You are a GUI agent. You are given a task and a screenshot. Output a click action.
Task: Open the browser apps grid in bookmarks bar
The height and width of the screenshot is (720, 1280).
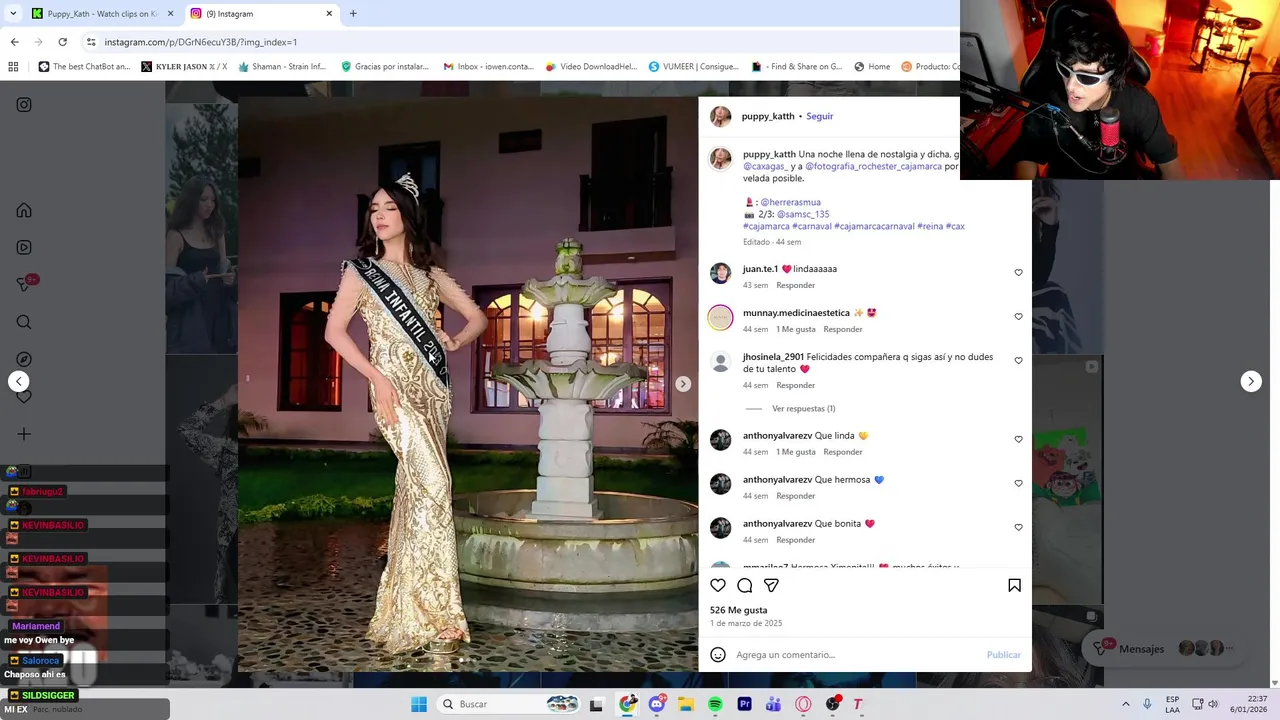tap(13, 67)
